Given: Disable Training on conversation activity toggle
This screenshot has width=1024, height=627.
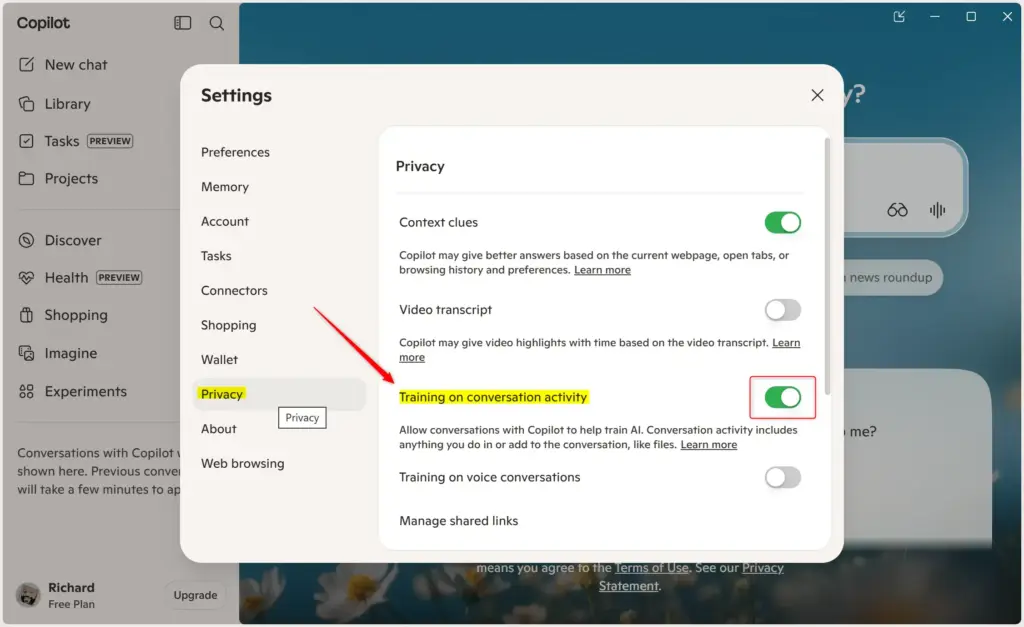Looking at the screenshot, I should click(x=782, y=397).
